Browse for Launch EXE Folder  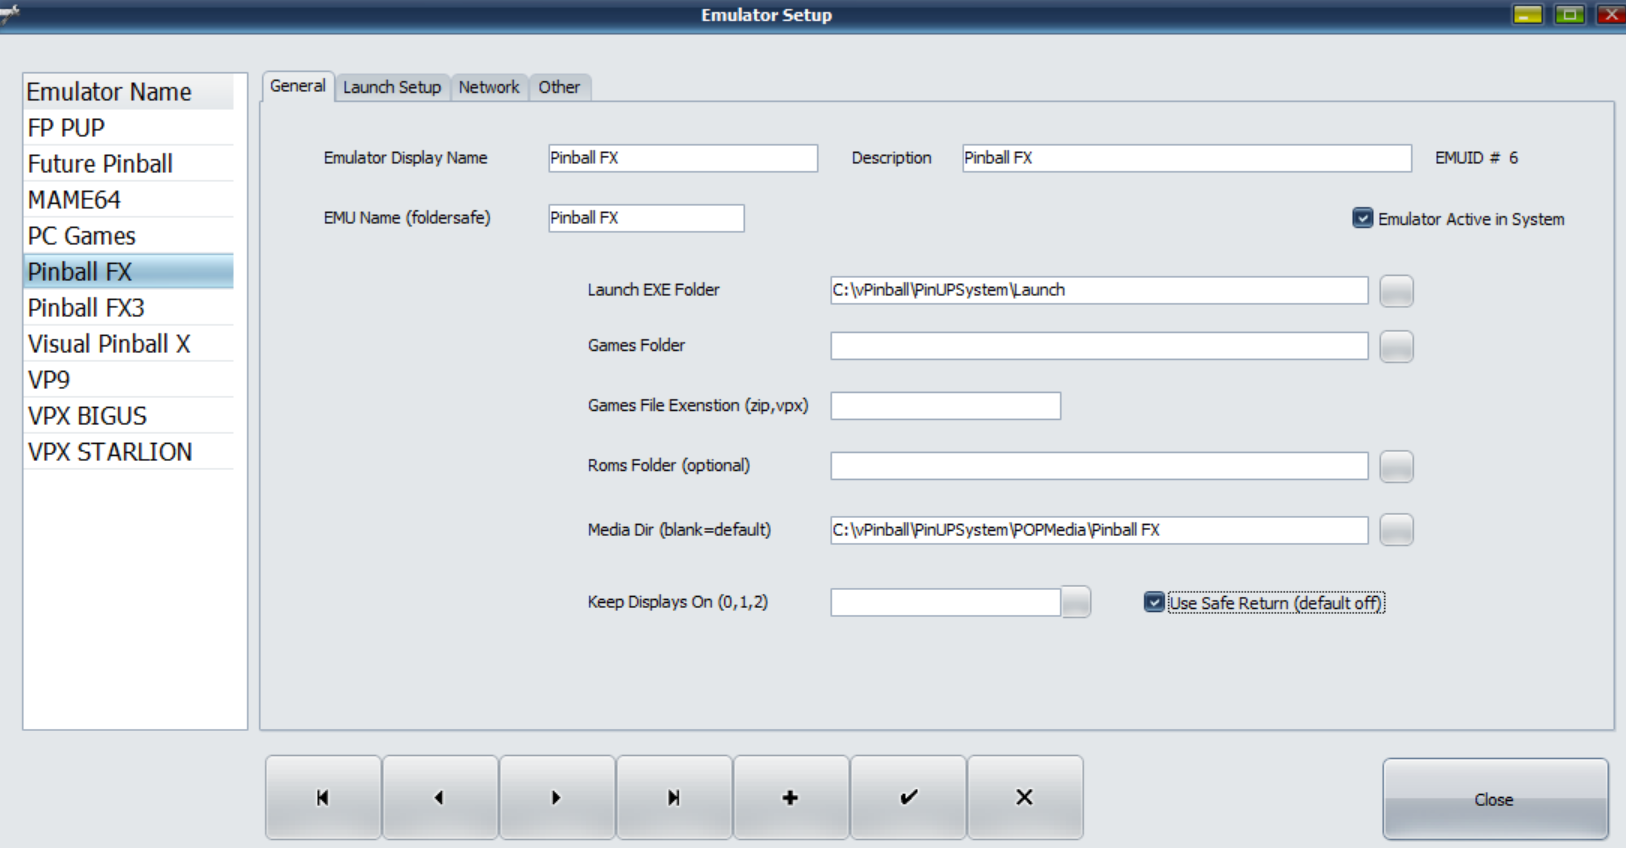coord(1396,291)
